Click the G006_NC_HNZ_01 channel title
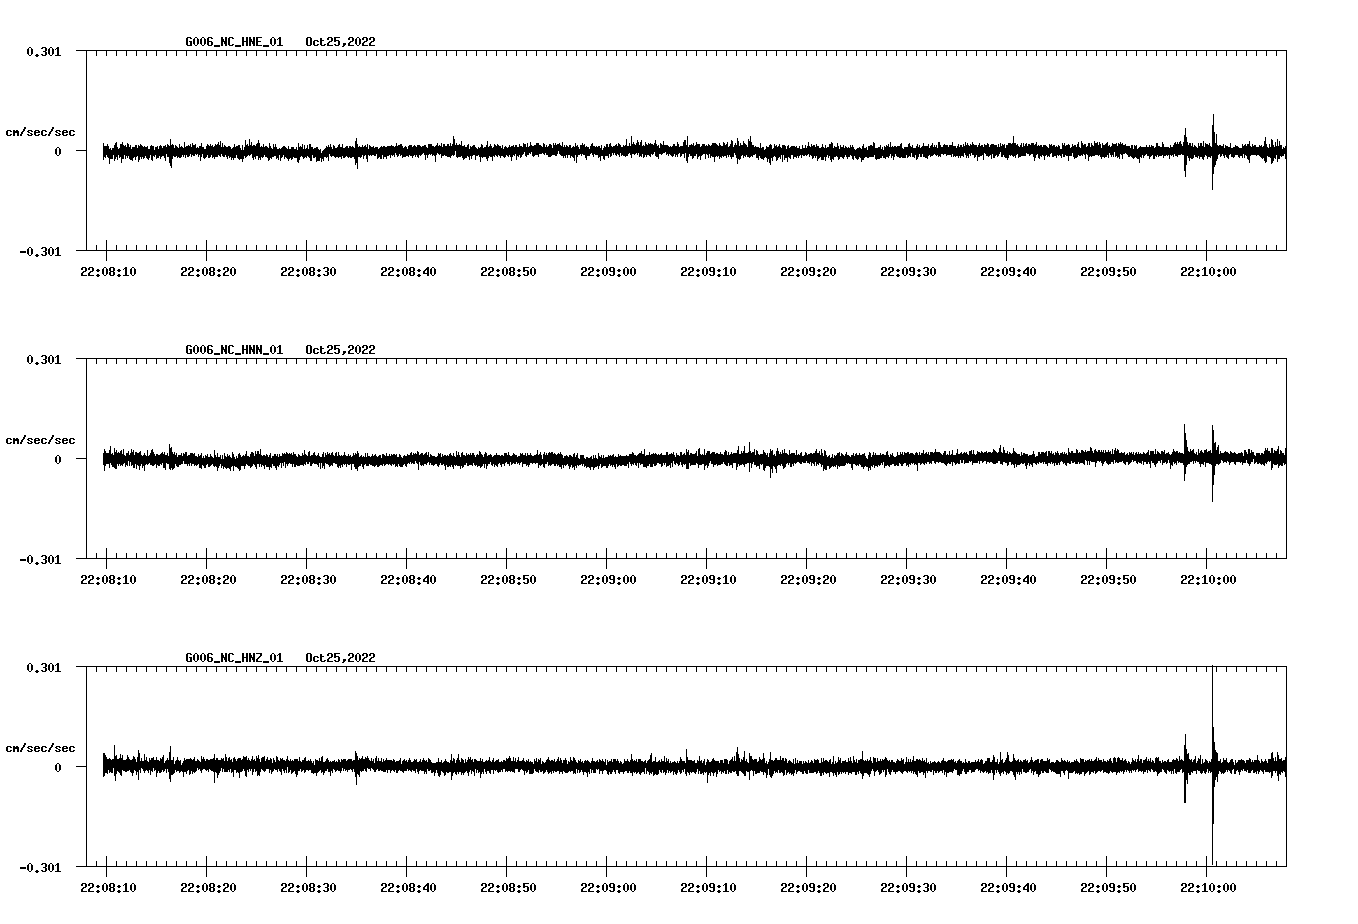Screen dimensions: 1358x924 pos(234,658)
